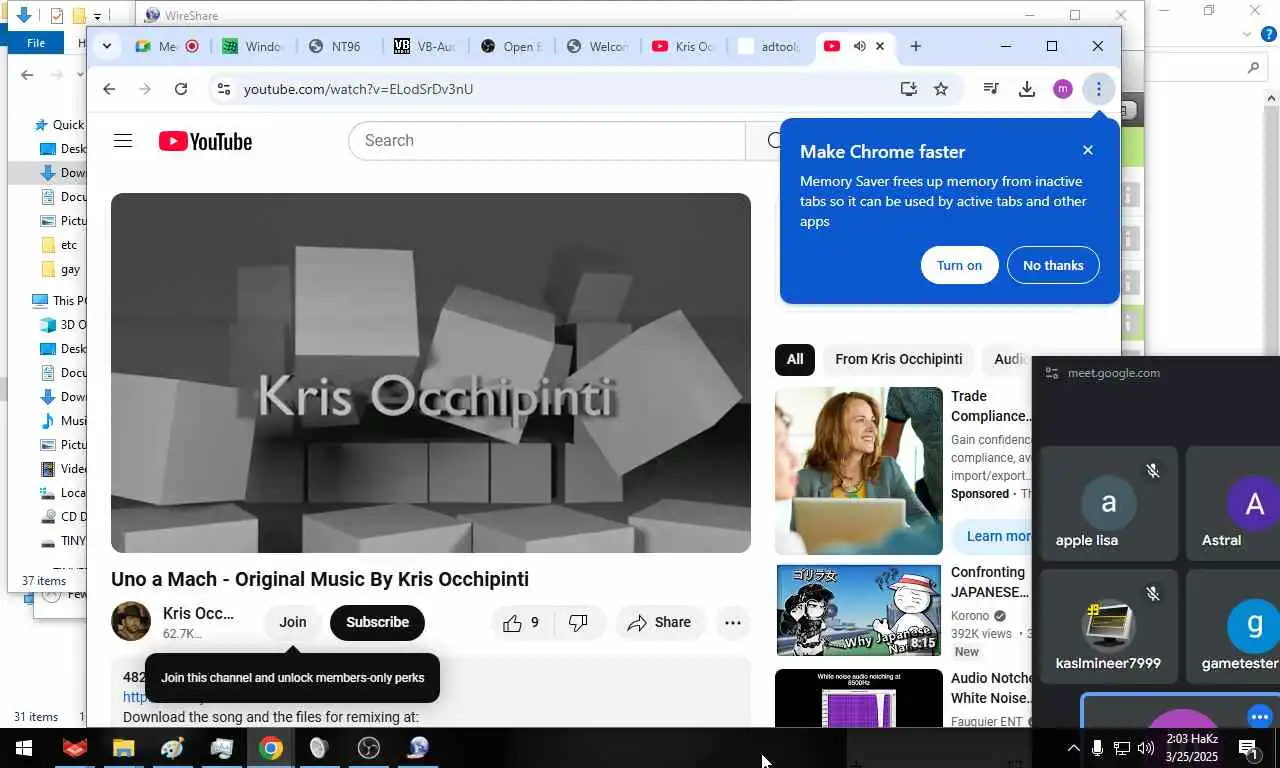Open Chrome's three-dot menu
Image resolution: width=1280 pixels, height=768 pixels.
[x=1098, y=89]
